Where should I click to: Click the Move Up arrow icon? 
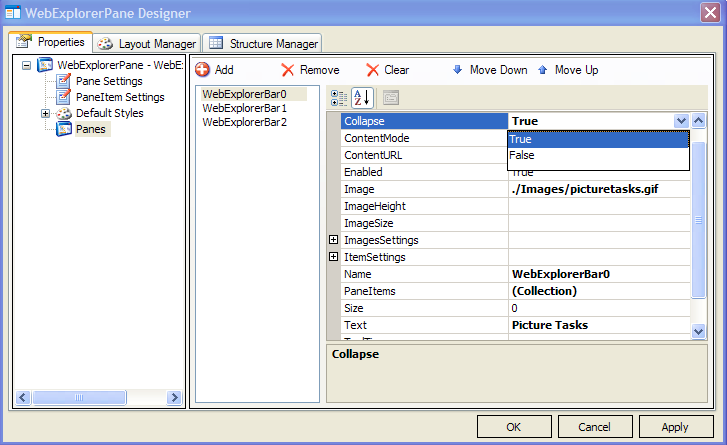543,70
